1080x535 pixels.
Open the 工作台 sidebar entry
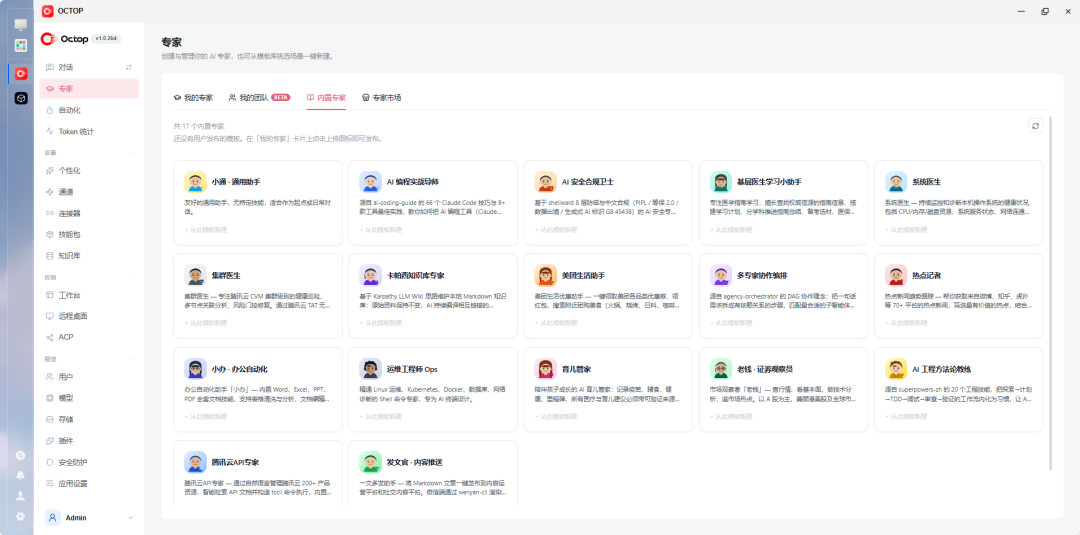tap(90, 295)
